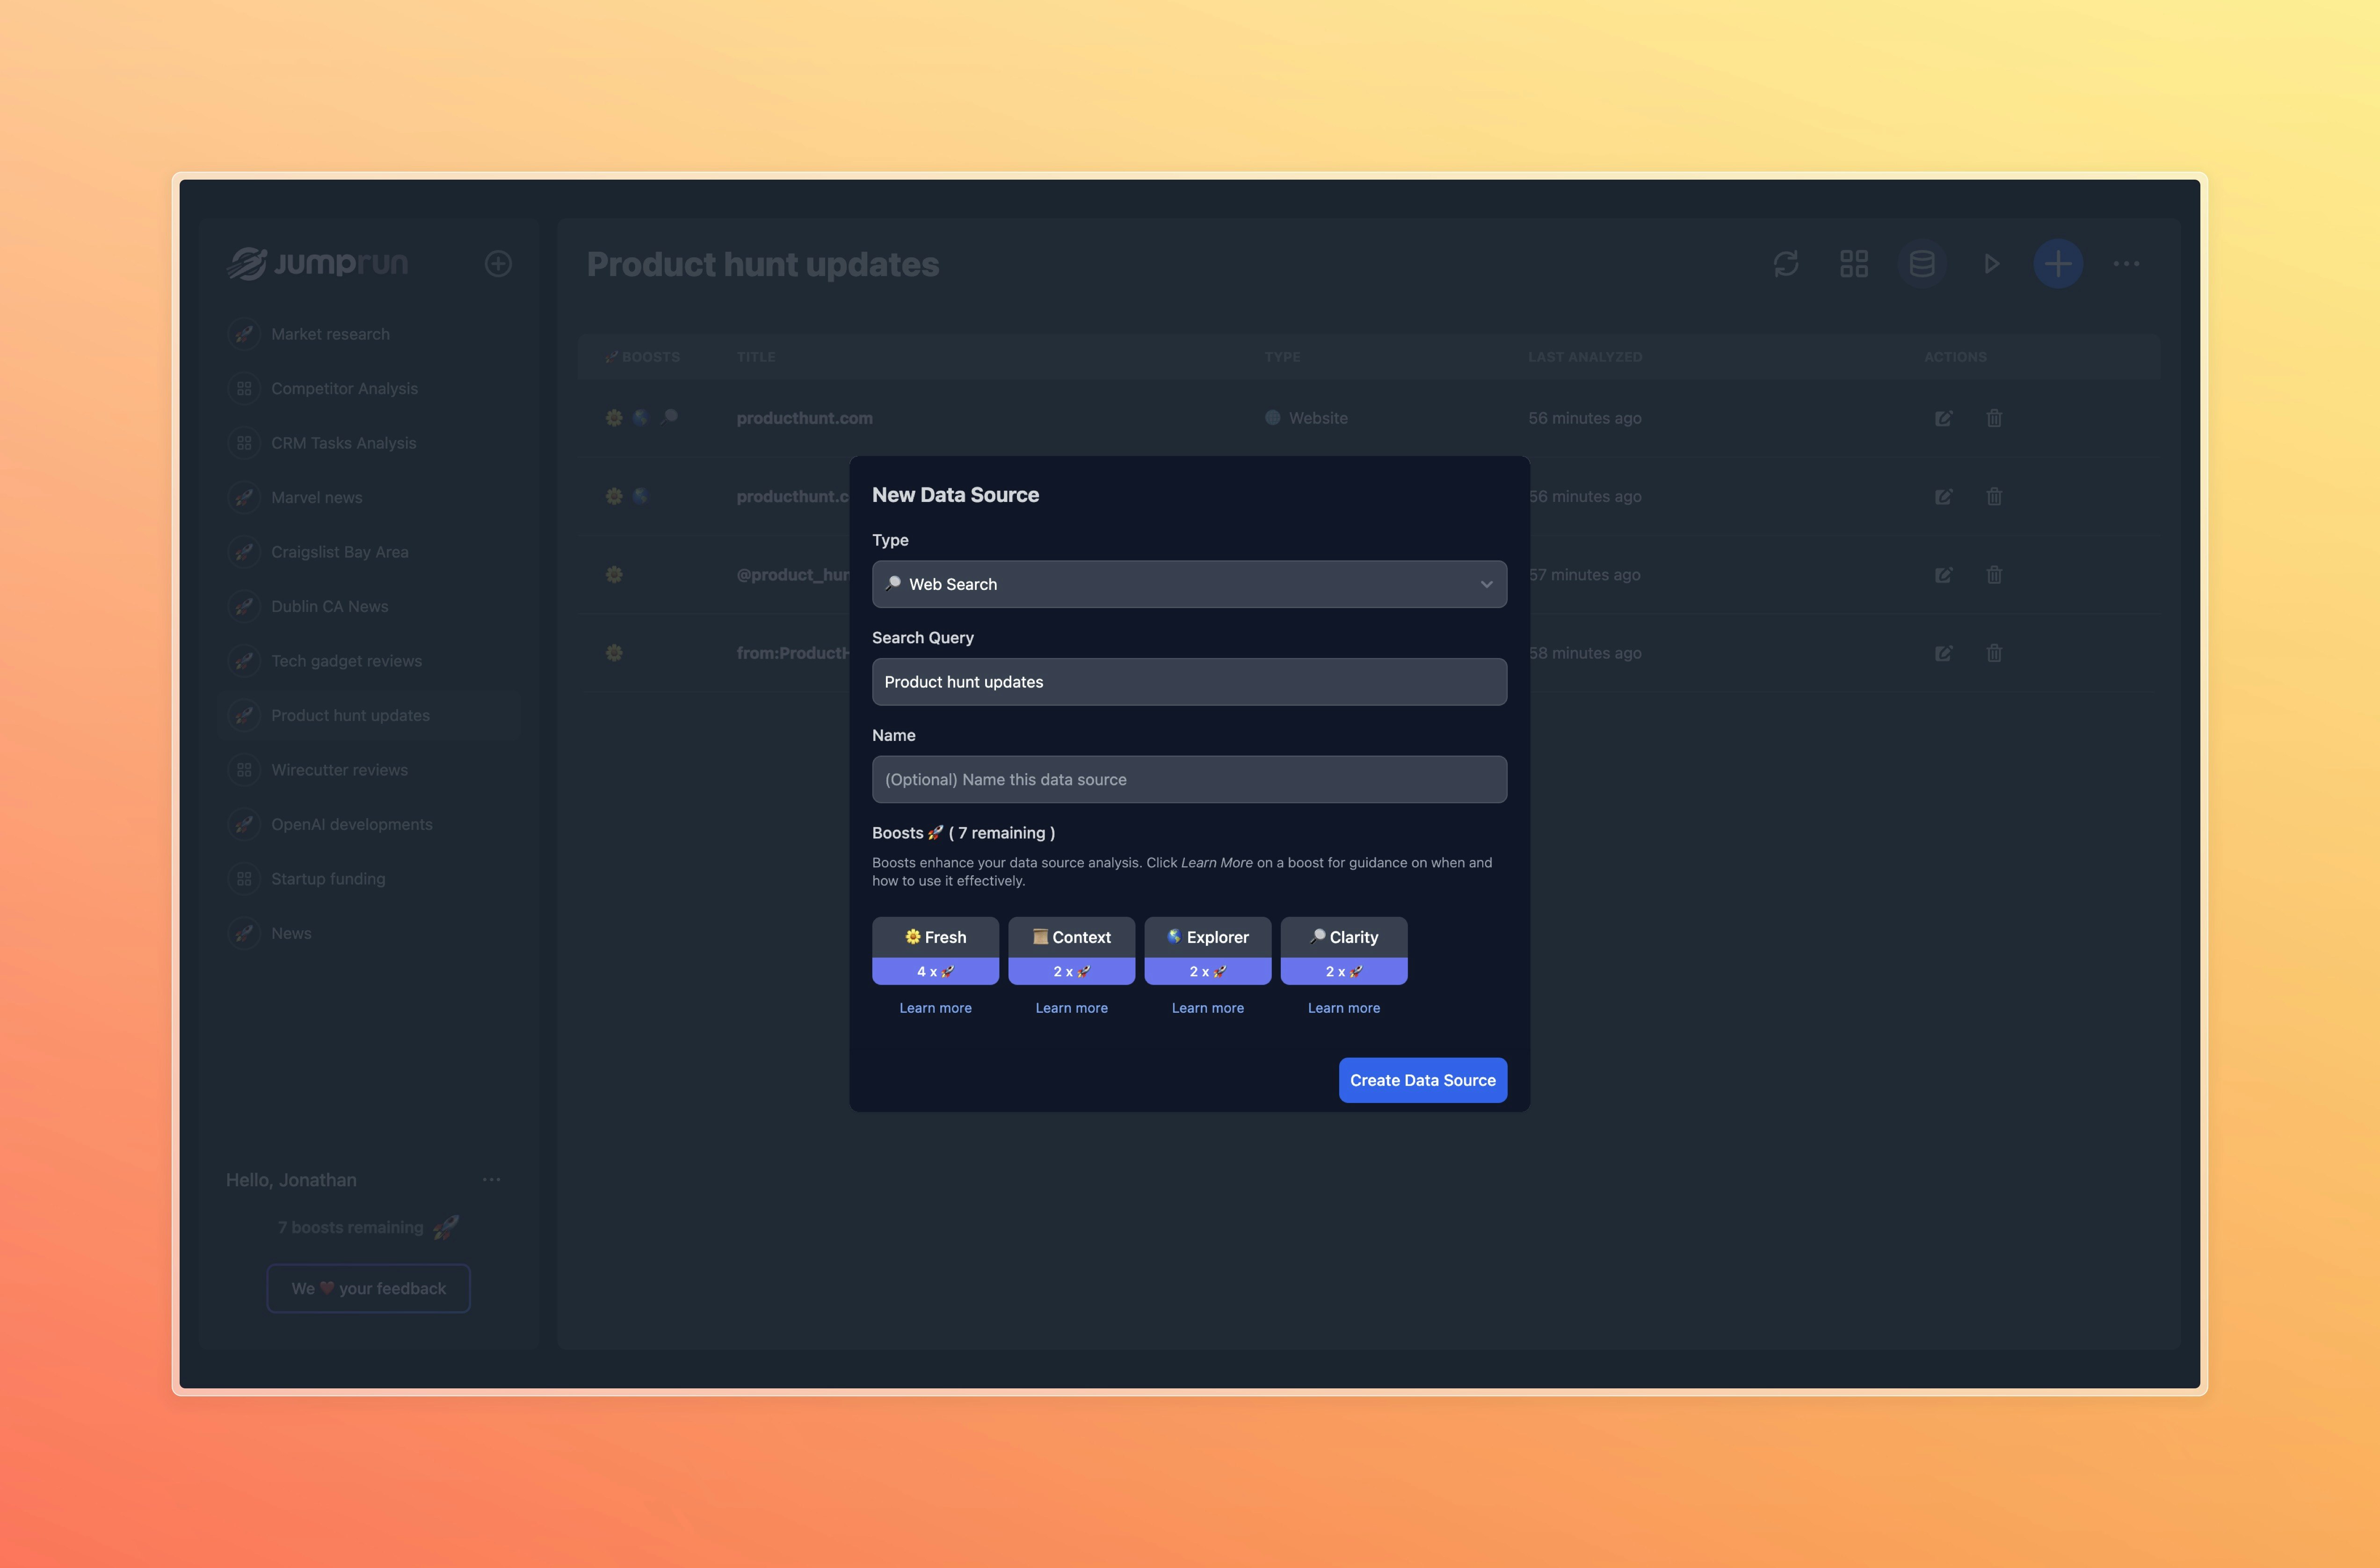Viewport: 2380px width, 1568px height.
Task: Open Tech gadget reviews project
Action: (346, 661)
